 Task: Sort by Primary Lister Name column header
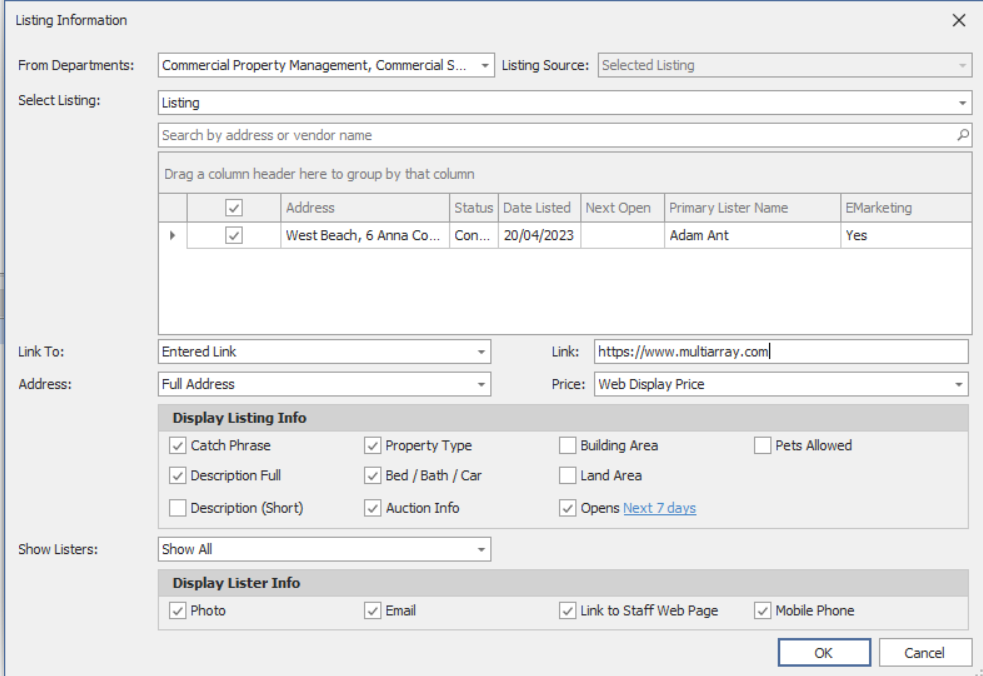click(752, 208)
